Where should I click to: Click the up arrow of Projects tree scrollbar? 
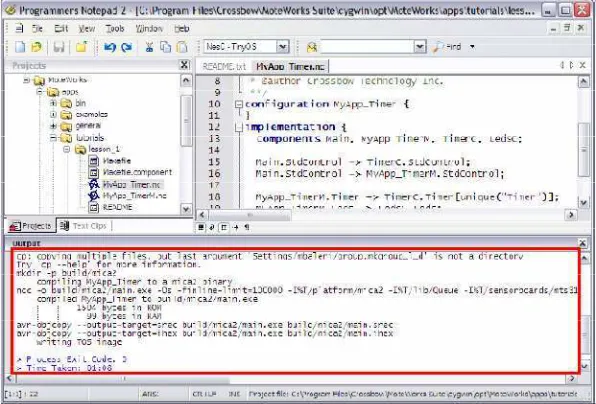(186, 81)
